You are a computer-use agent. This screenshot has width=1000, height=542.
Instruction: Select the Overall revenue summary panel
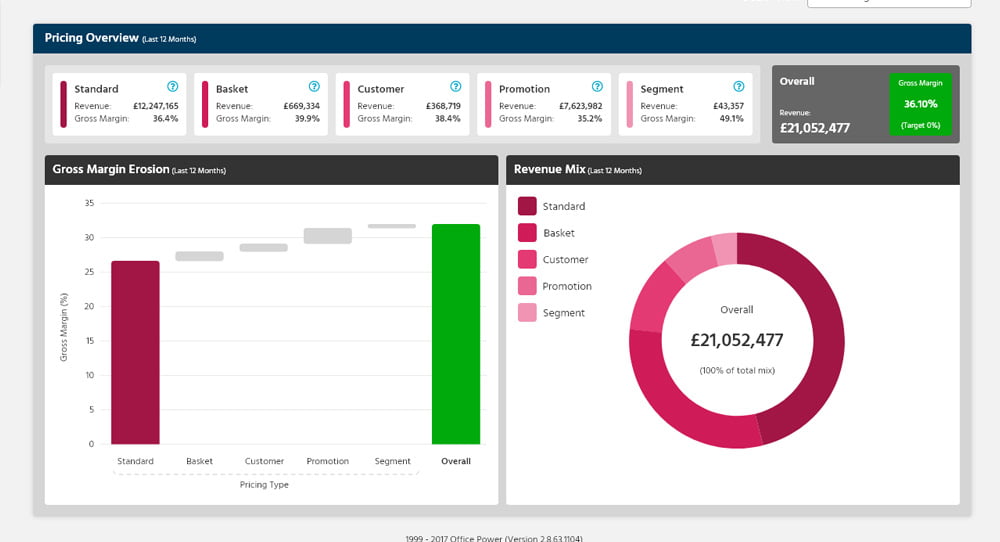pyautogui.click(x=828, y=105)
